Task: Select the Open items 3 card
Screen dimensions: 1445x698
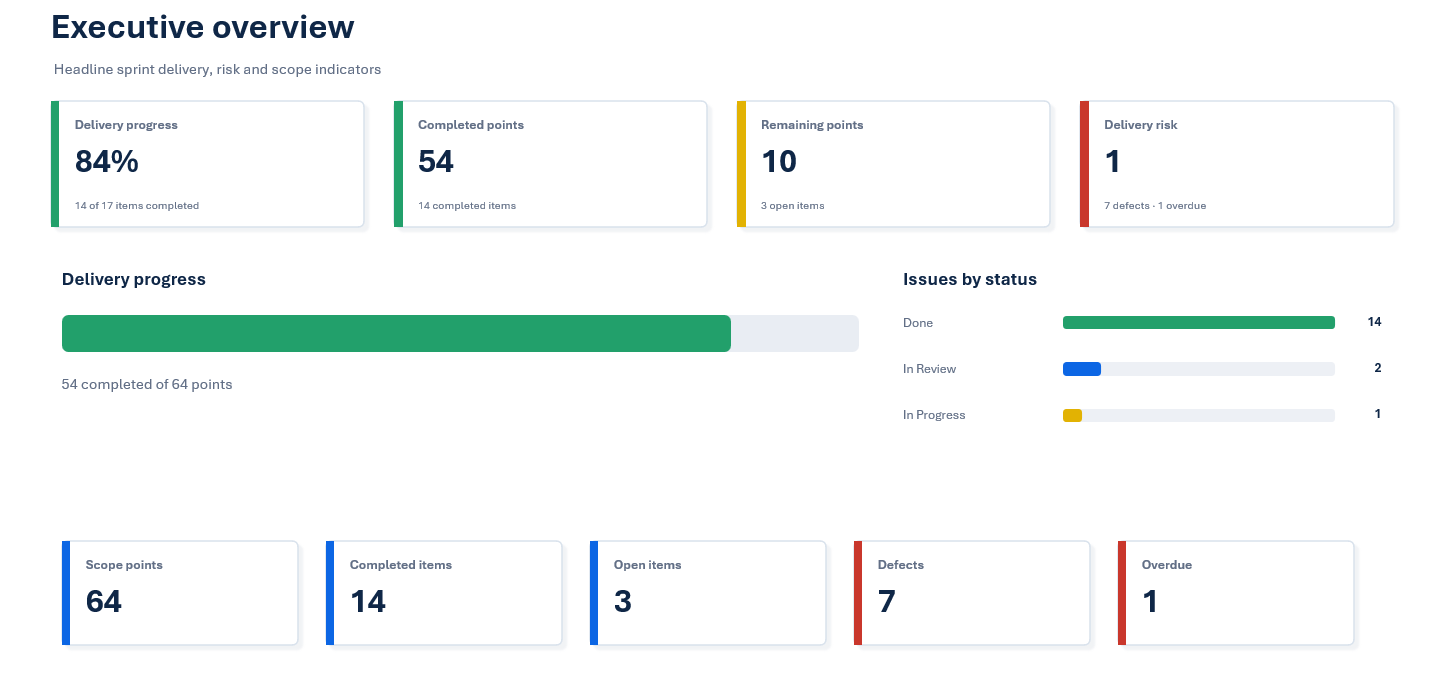Action: pos(708,593)
